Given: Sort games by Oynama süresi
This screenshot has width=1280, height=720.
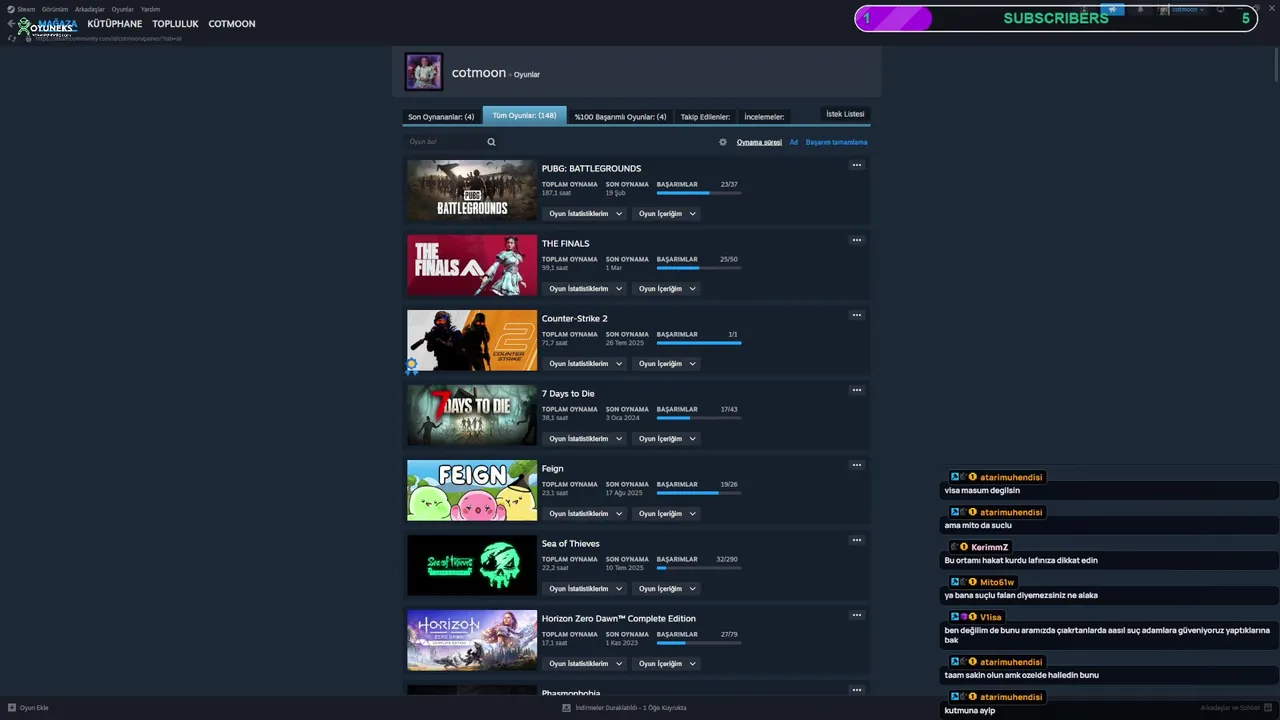Looking at the screenshot, I should coord(759,142).
